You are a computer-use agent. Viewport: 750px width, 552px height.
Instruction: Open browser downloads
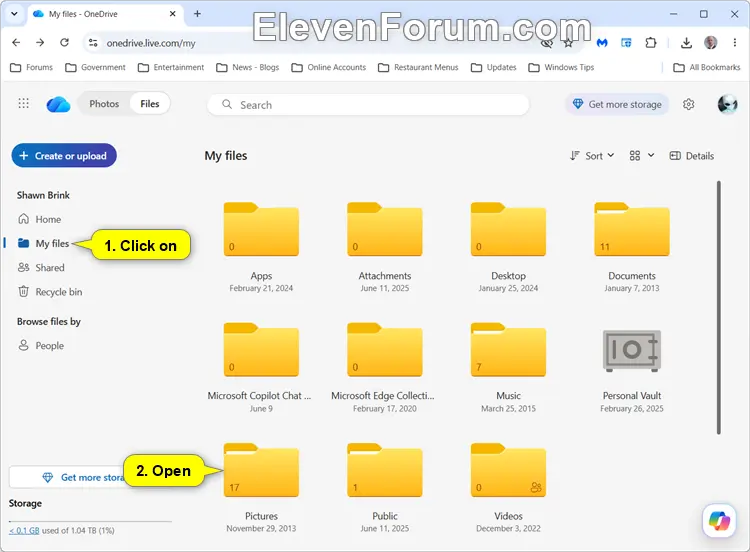point(686,43)
